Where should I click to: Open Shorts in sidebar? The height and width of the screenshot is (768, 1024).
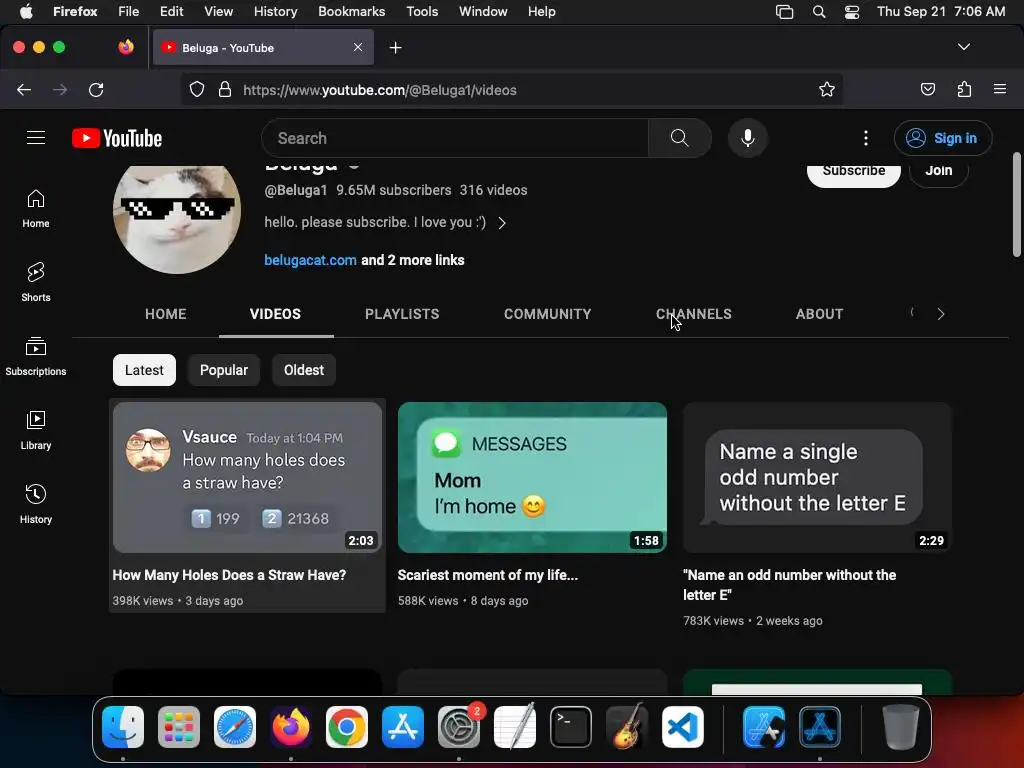[x=36, y=282]
